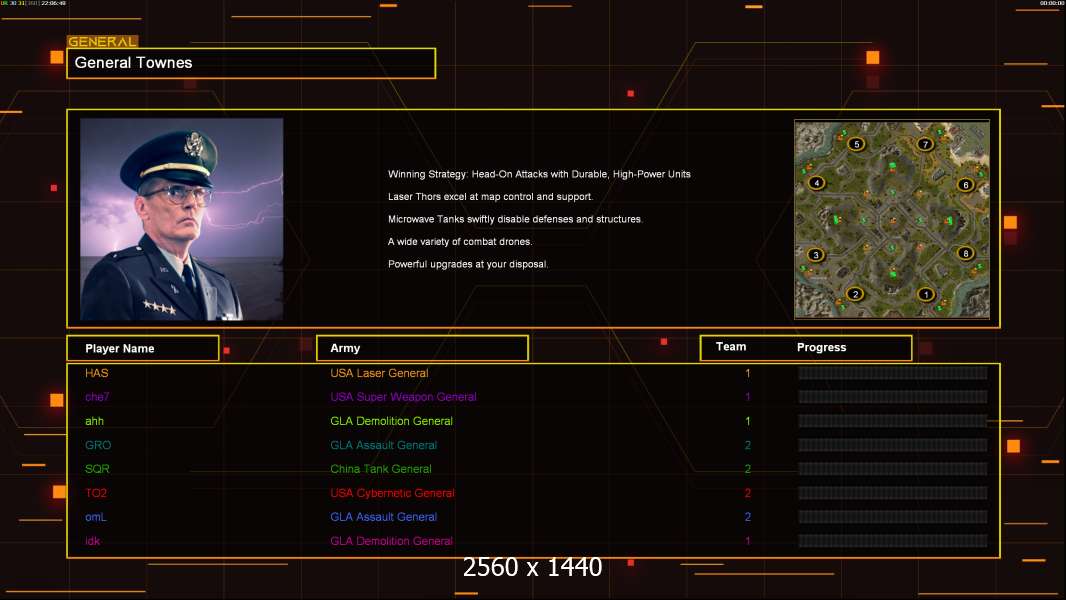Click the loading progress bar for idk
Viewport: 1066px width, 600px height.
click(x=893, y=541)
